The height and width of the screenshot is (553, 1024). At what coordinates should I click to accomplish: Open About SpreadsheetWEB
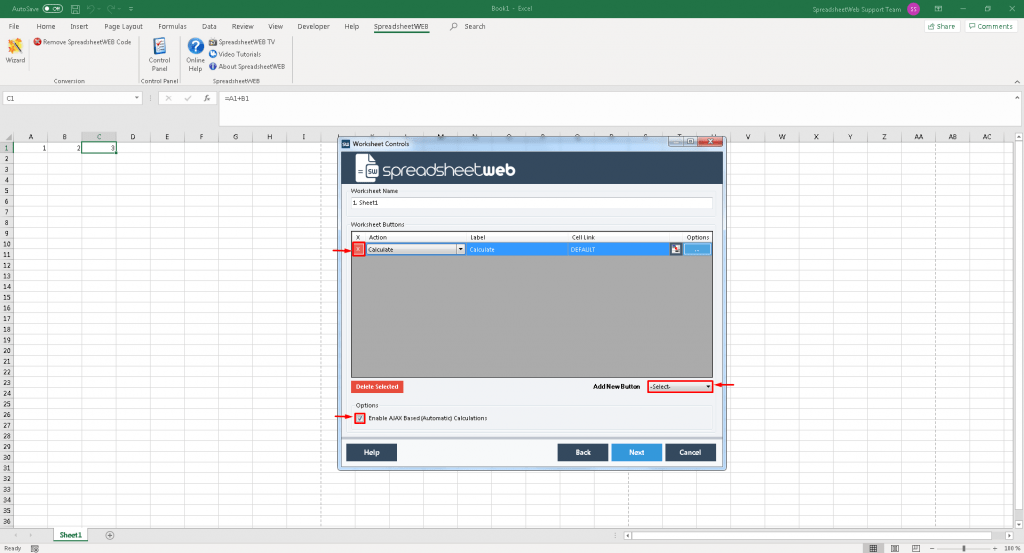[247, 67]
